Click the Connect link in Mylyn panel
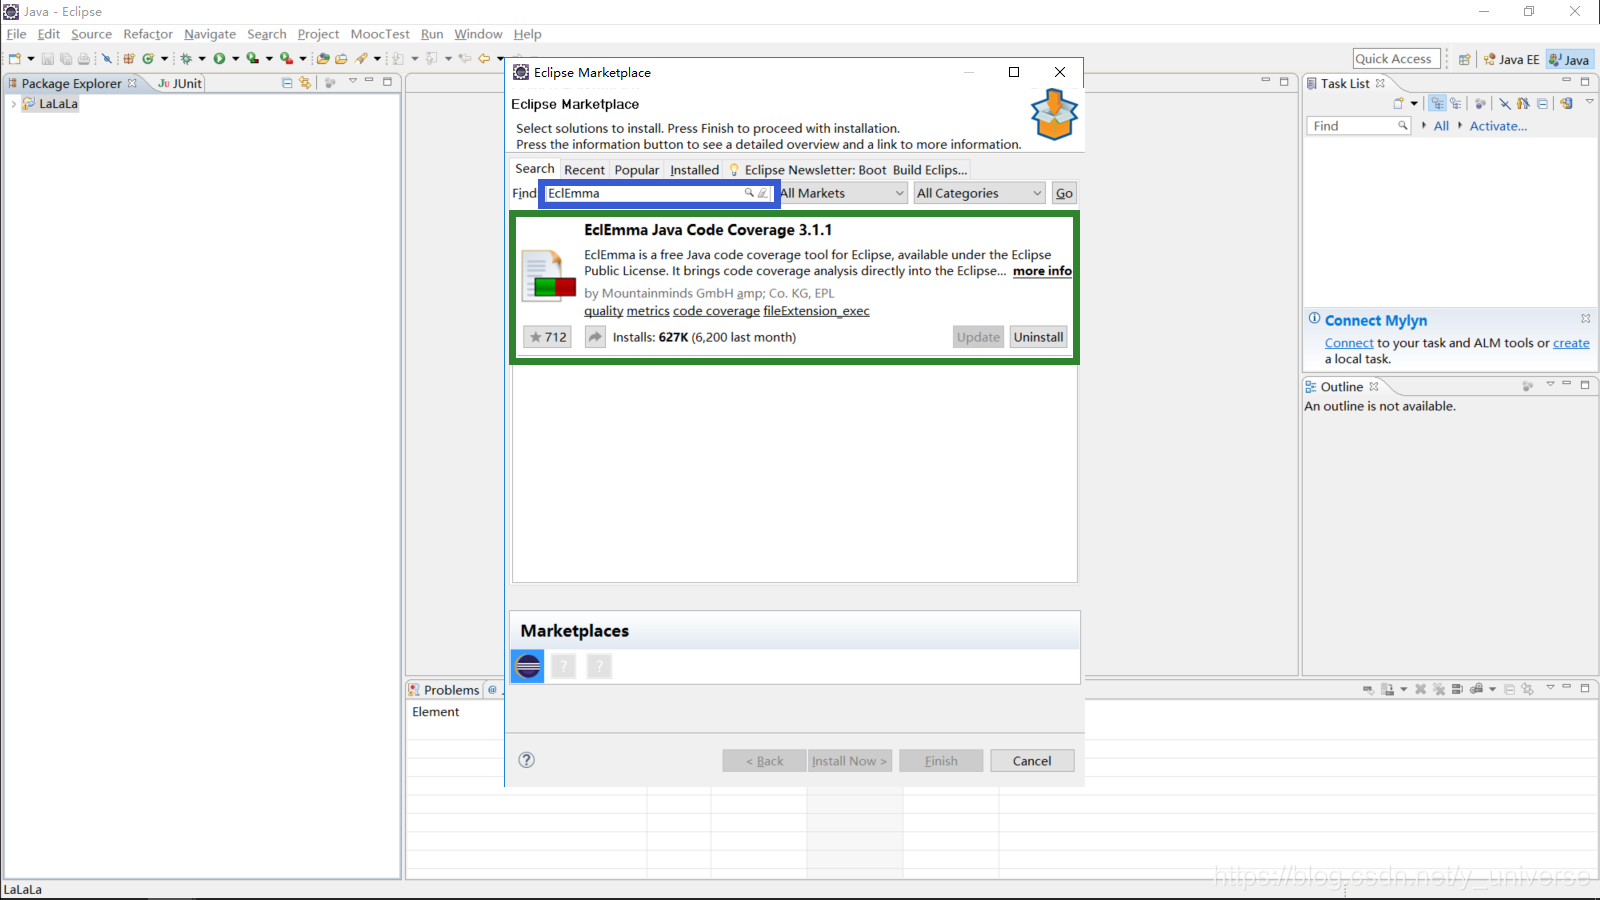 pyautogui.click(x=1349, y=343)
